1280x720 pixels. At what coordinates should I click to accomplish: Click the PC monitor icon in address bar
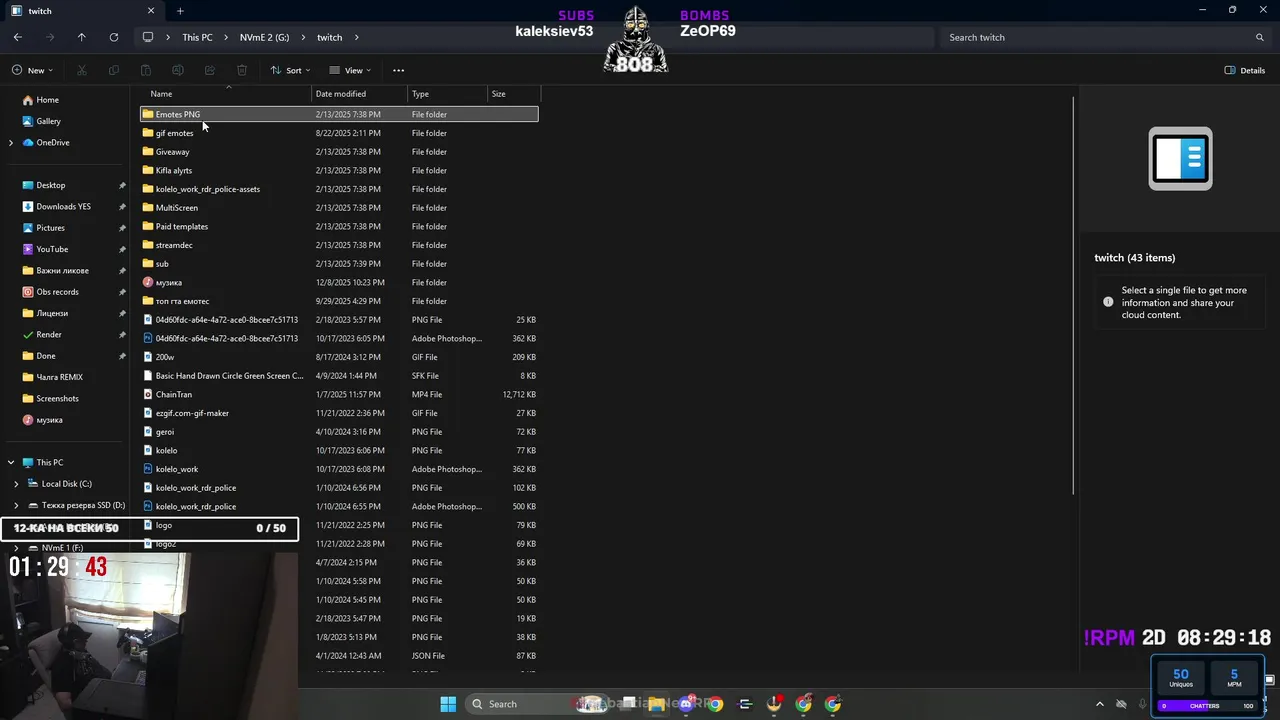point(148,37)
